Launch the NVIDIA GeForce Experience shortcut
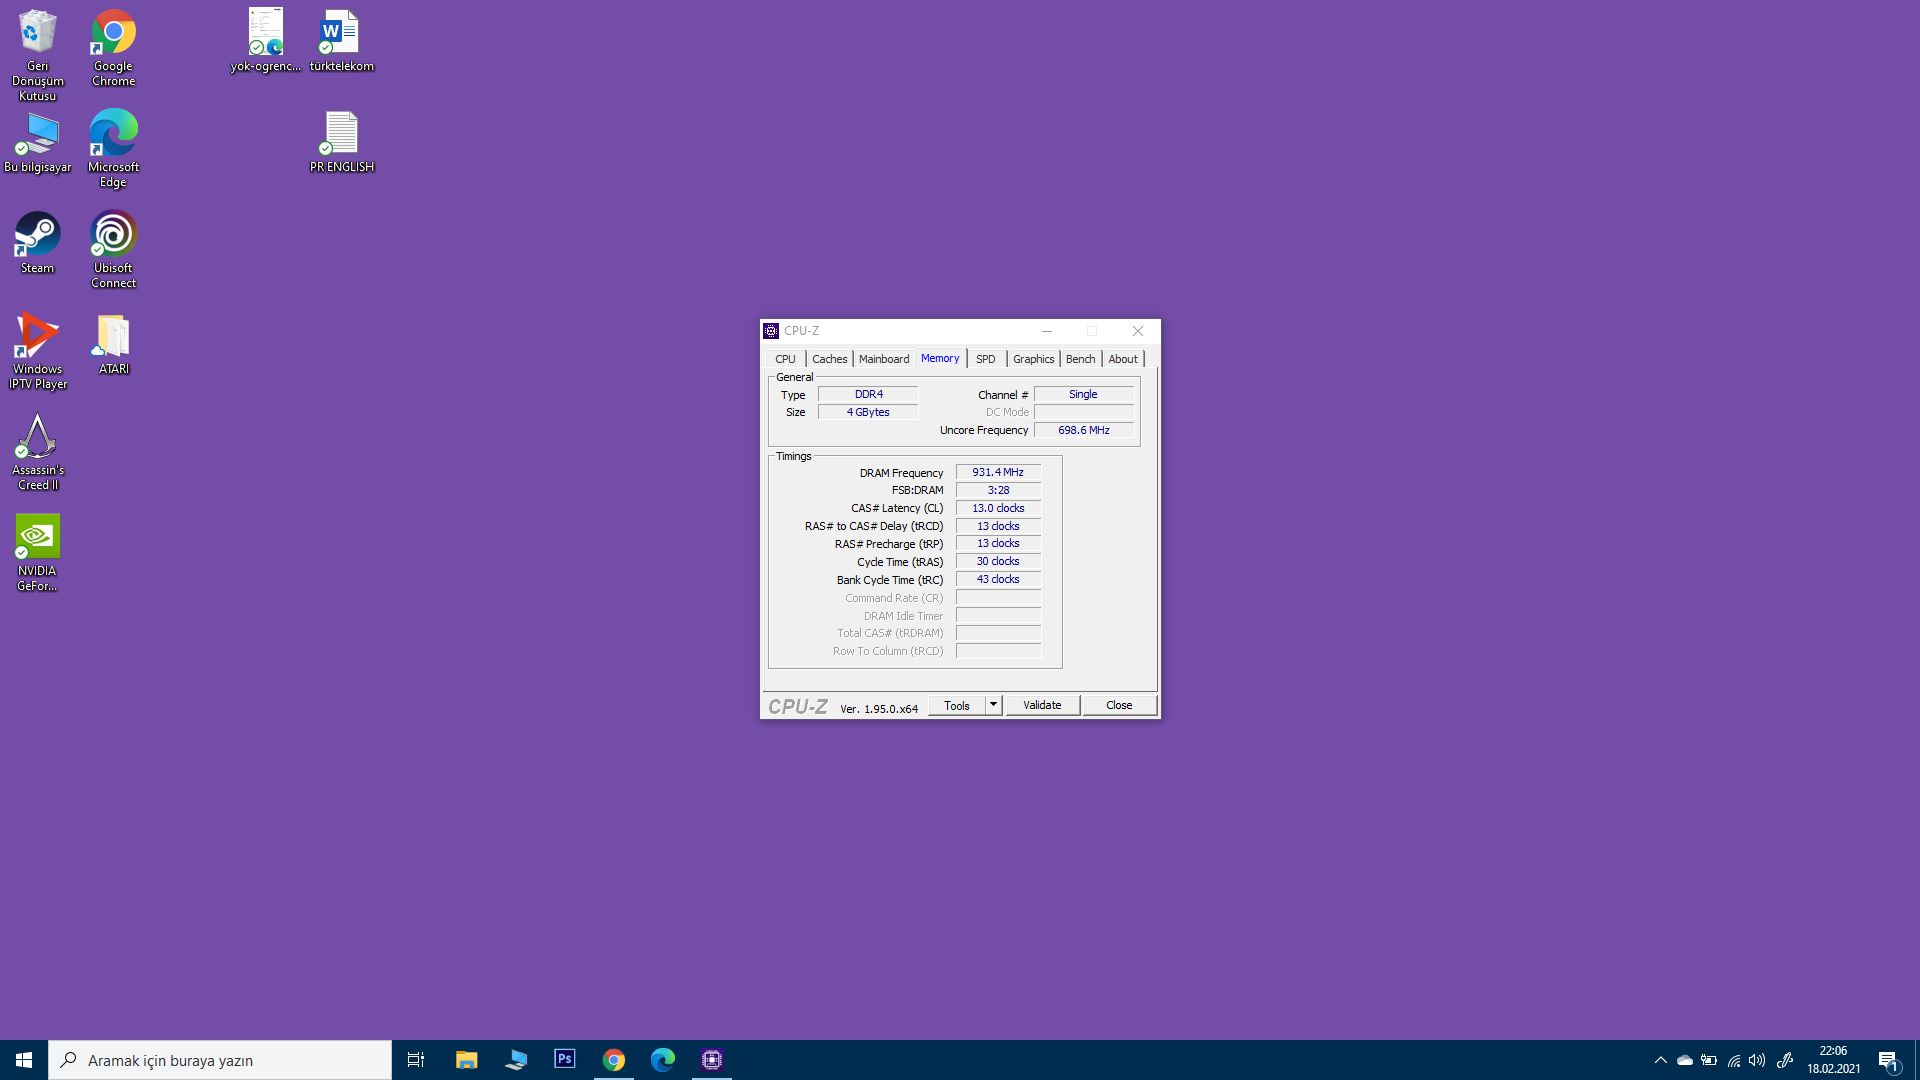This screenshot has width=1920, height=1080. (37, 553)
